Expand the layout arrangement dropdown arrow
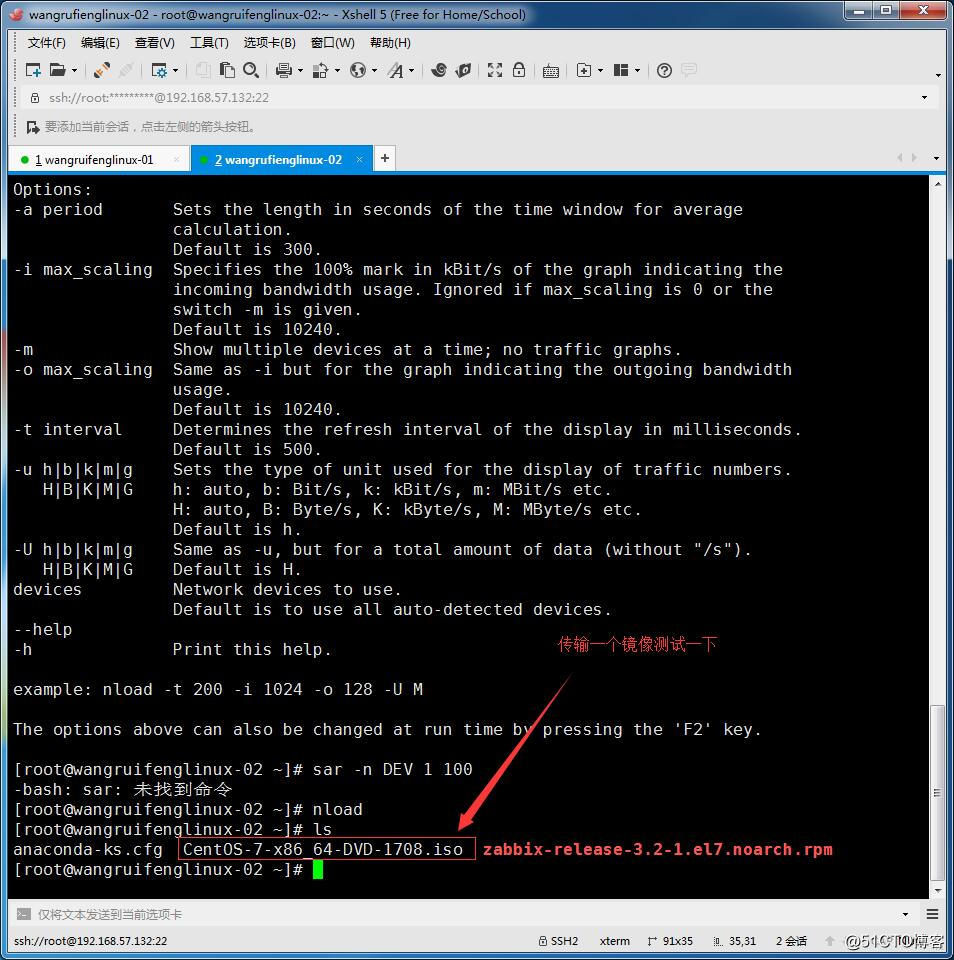The image size is (954, 960). point(637,71)
